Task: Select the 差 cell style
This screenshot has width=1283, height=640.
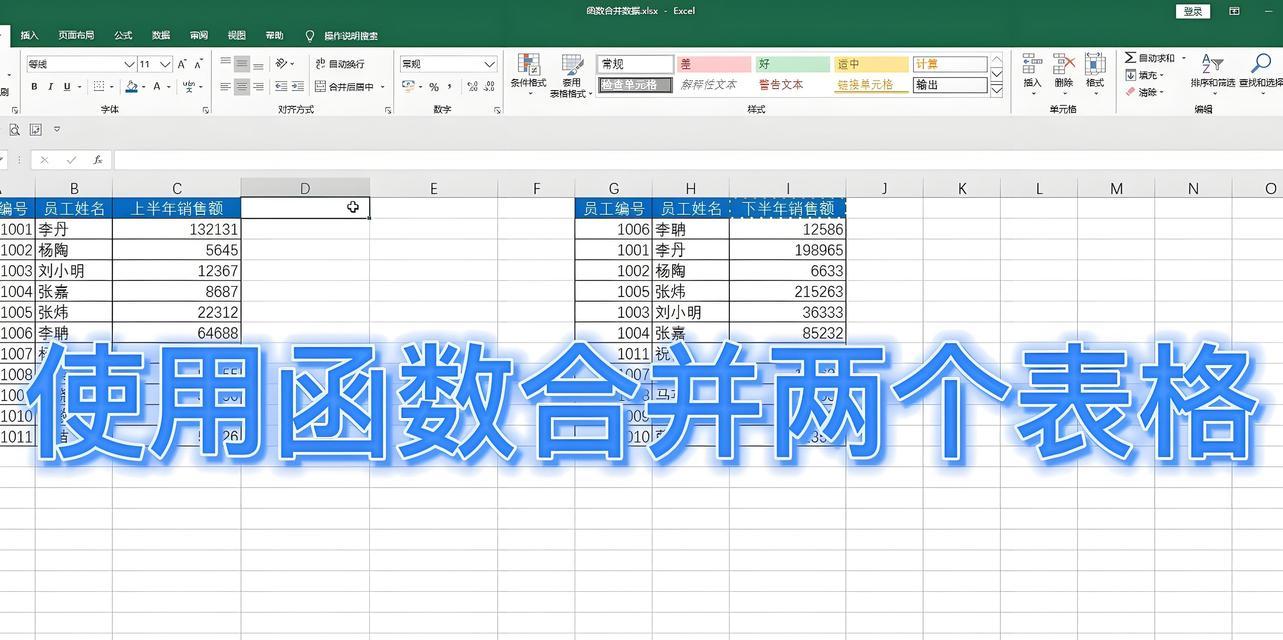Action: 713,64
